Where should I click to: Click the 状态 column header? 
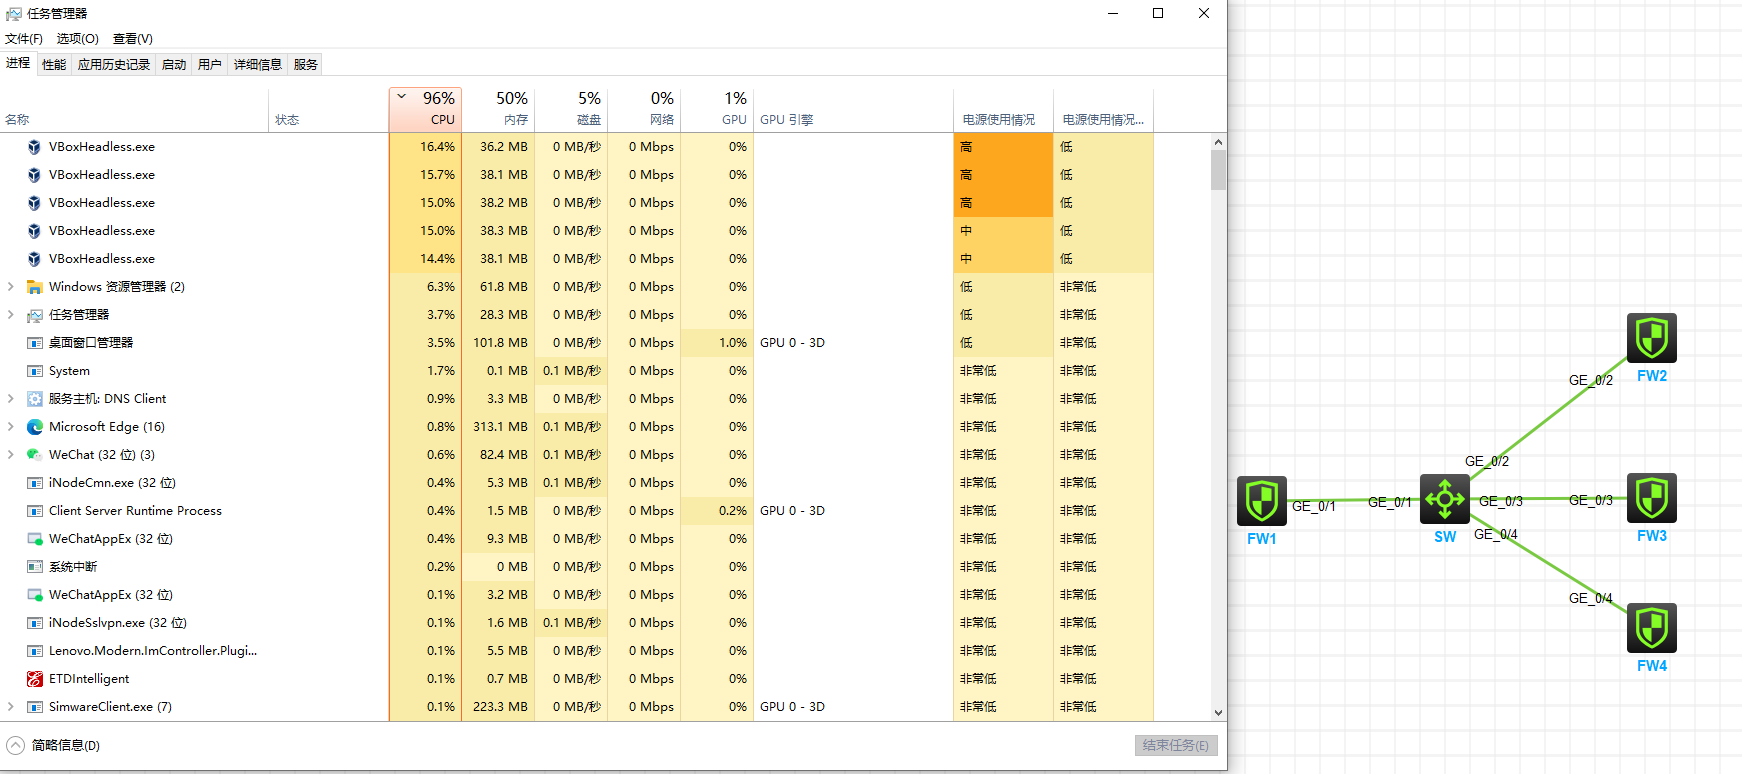coord(329,110)
